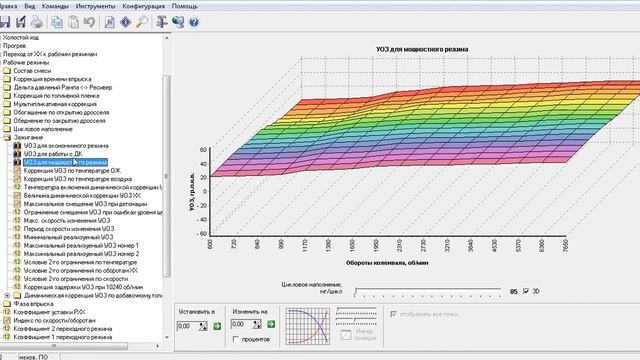Toggle the отображать все точки checkbox

(x=393, y=314)
